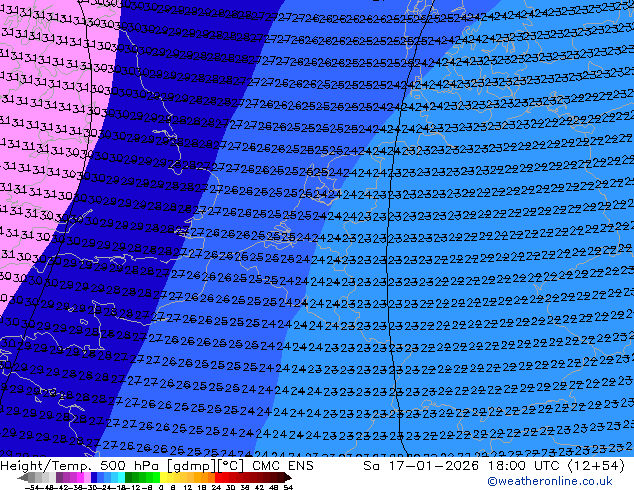This screenshot has width=634, height=490.
Task: Click the bright red swatch above the 24 label
Action: click(x=218, y=477)
